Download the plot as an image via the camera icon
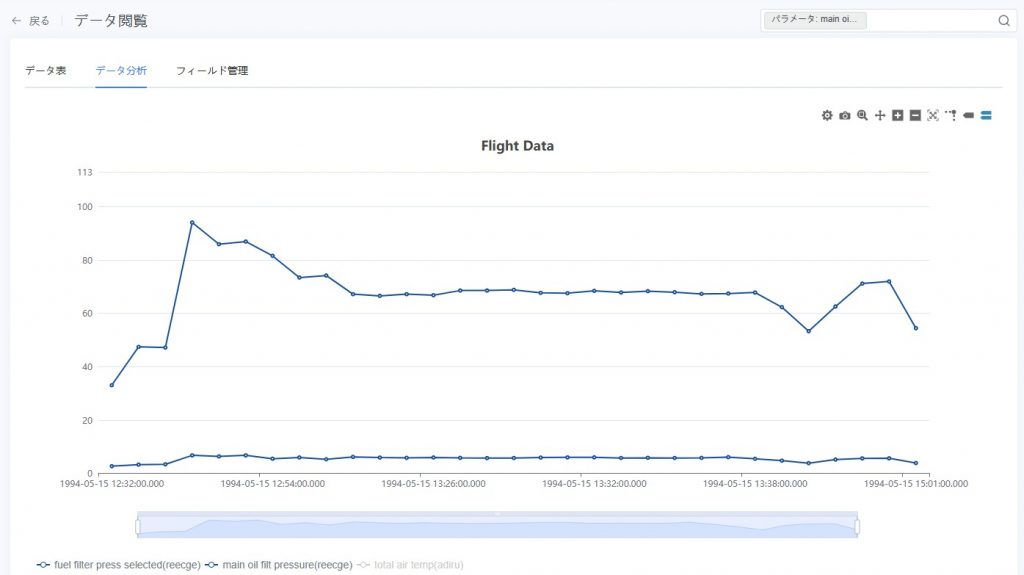Viewport: 1024px width, 575px height. point(845,116)
